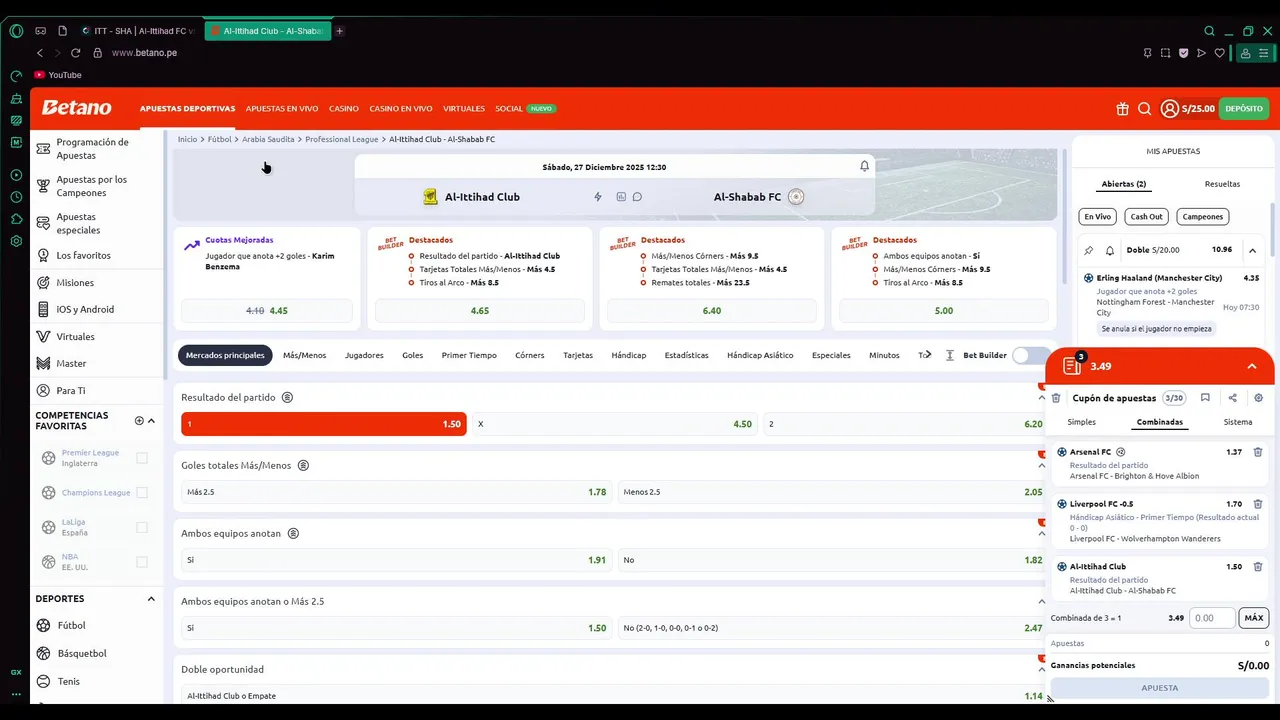
Task: Click the MÁX stake button
Action: click(x=1254, y=618)
